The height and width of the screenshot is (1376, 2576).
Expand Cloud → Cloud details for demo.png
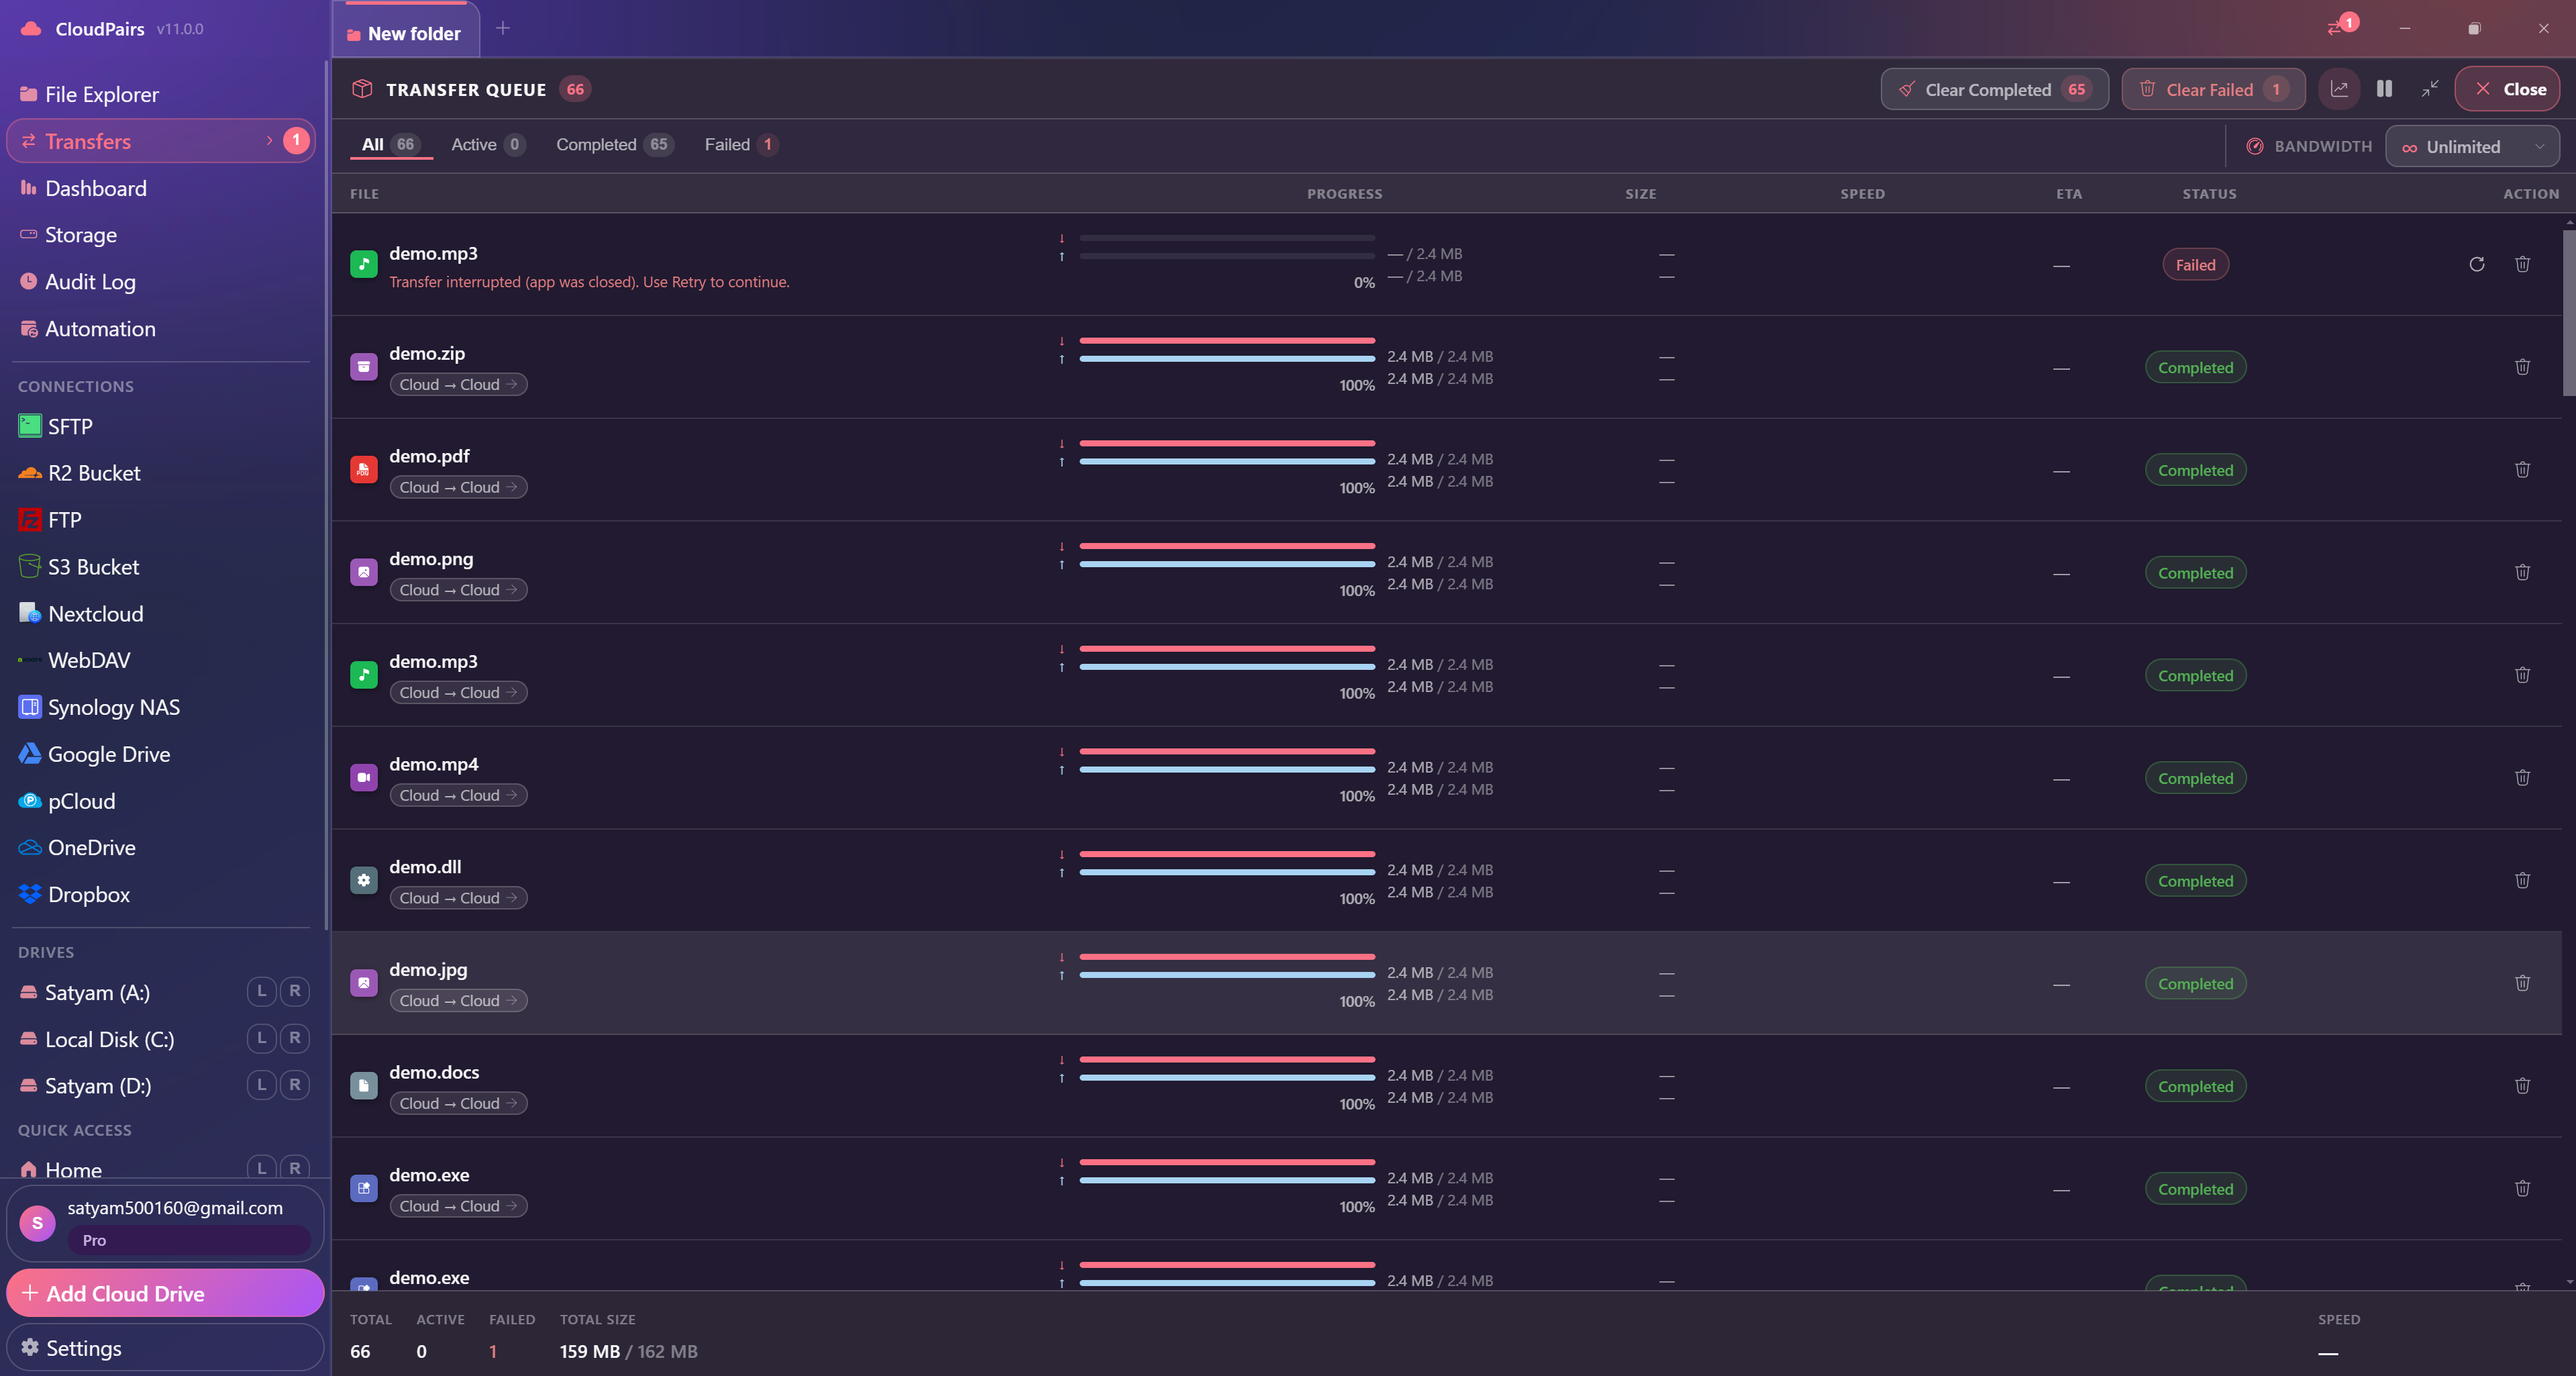(458, 590)
